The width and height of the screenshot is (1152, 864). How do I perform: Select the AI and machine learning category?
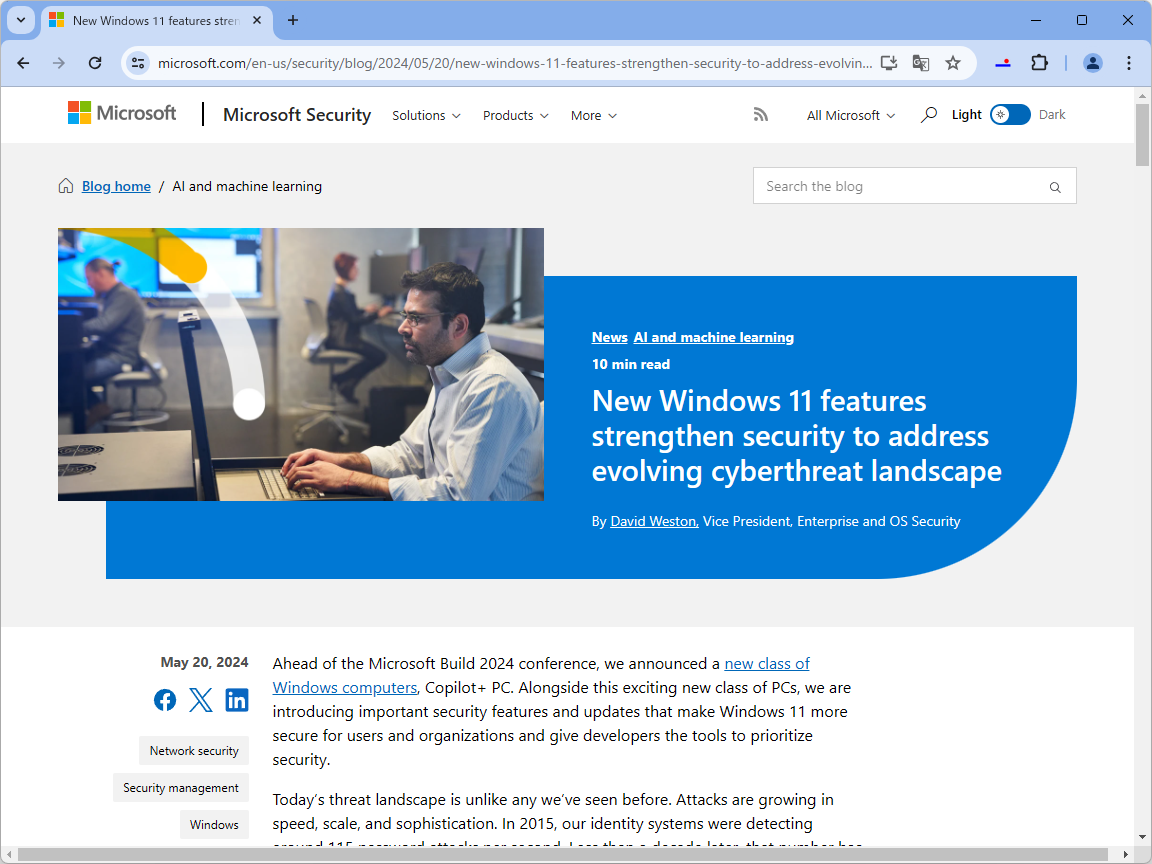click(713, 337)
